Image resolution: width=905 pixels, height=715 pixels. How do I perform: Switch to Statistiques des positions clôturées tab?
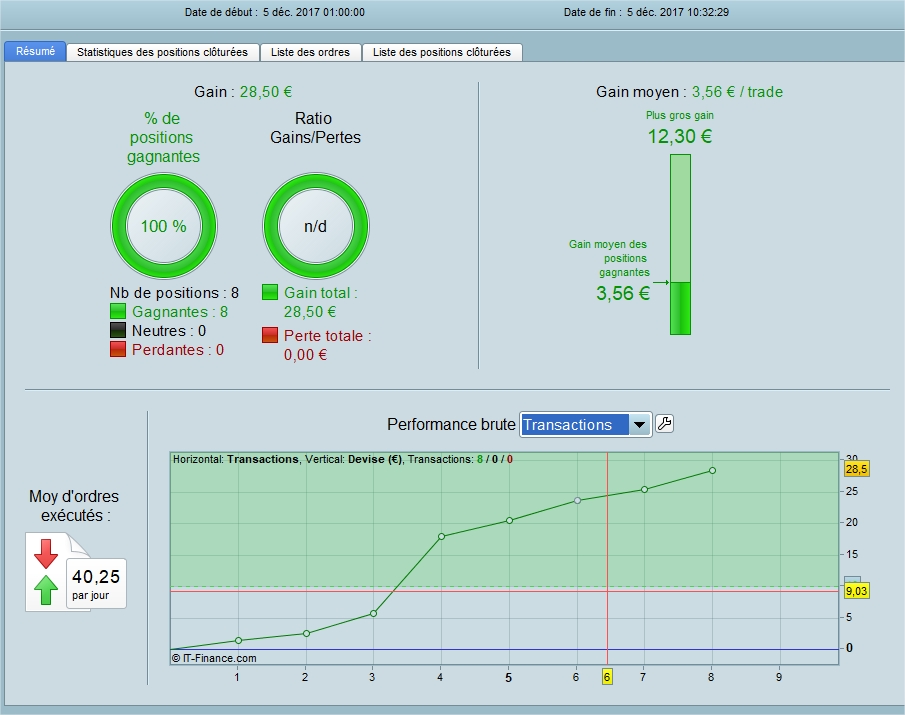point(162,52)
